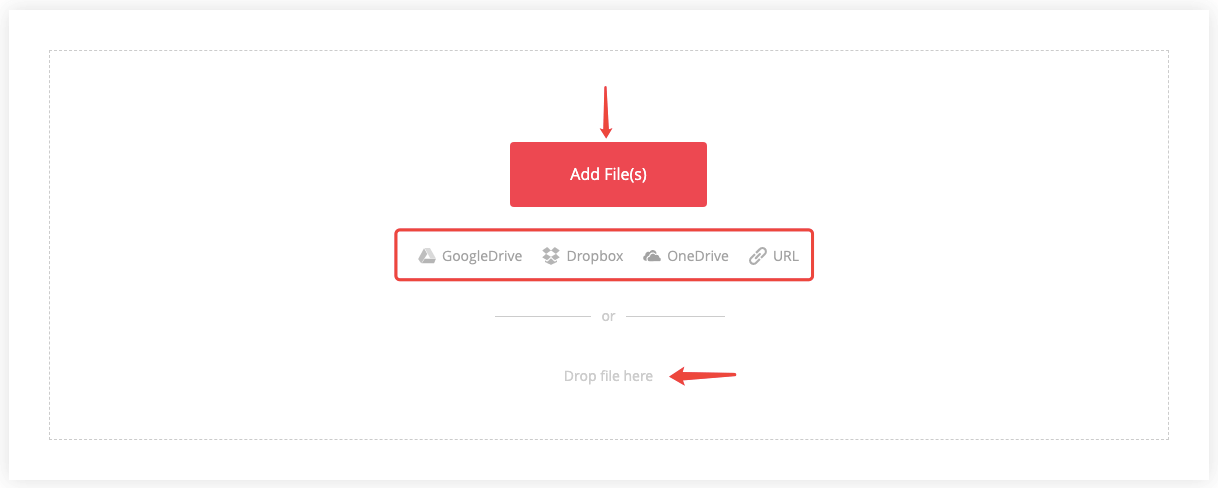Click the divider line right of "or"
1218x488 pixels.
tap(675, 316)
